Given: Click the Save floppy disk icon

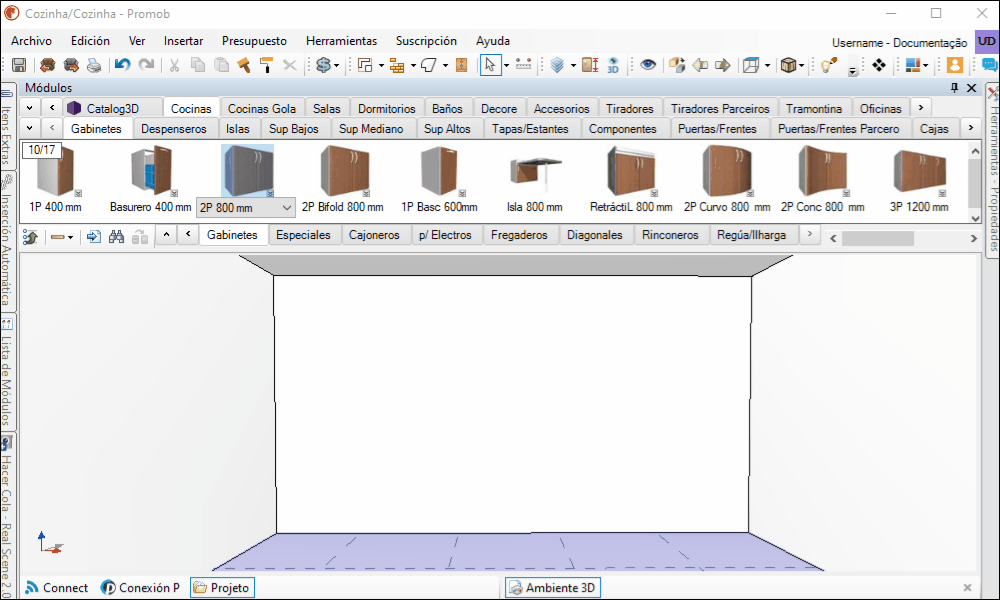Looking at the screenshot, I should coord(18,65).
